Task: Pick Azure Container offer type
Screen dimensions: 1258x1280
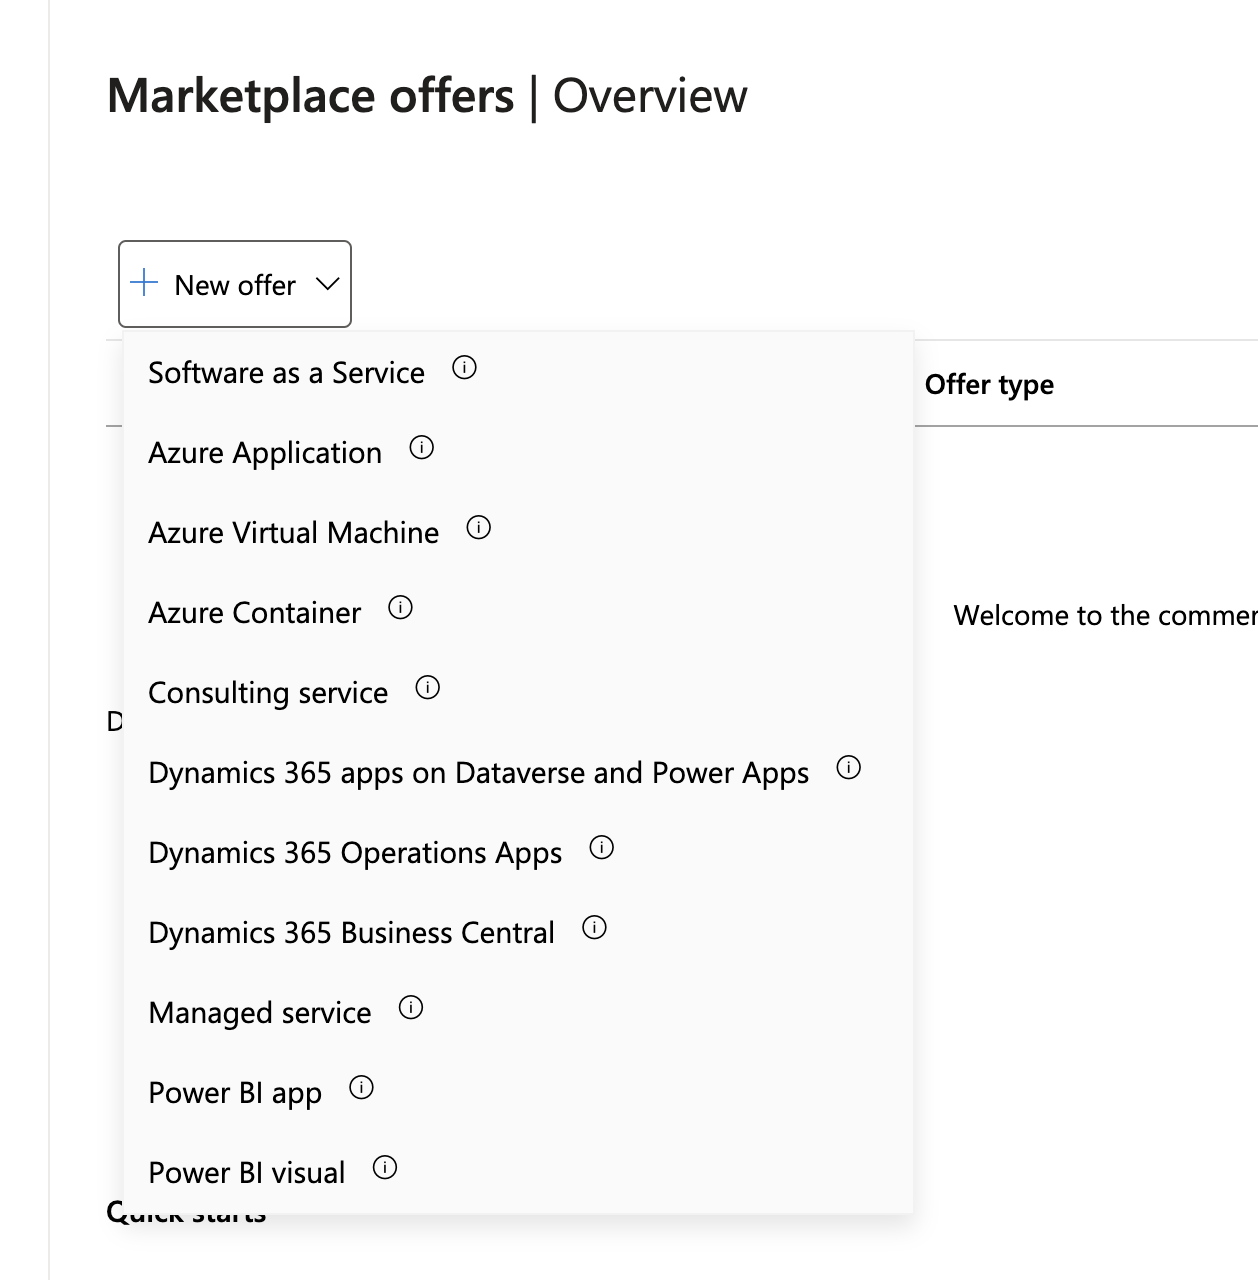Action: point(254,612)
